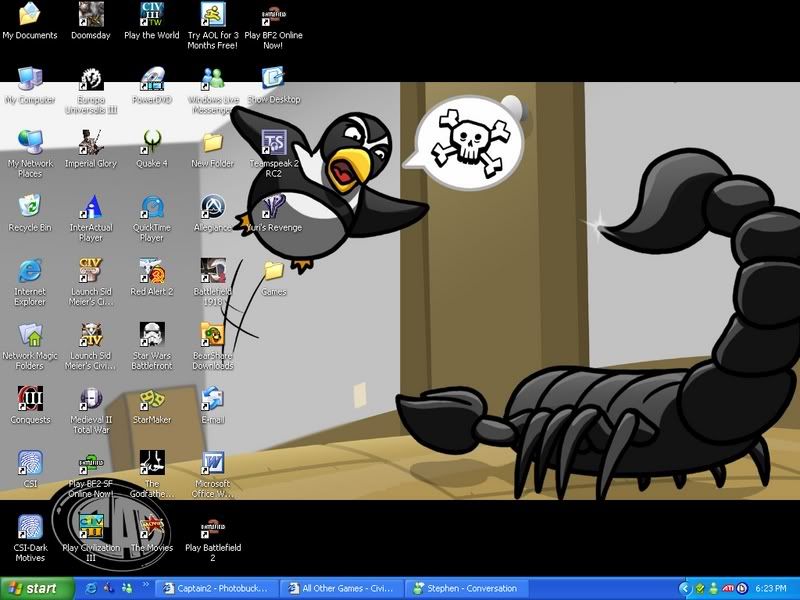Select The Godfather game shortcut

click(x=152, y=474)
